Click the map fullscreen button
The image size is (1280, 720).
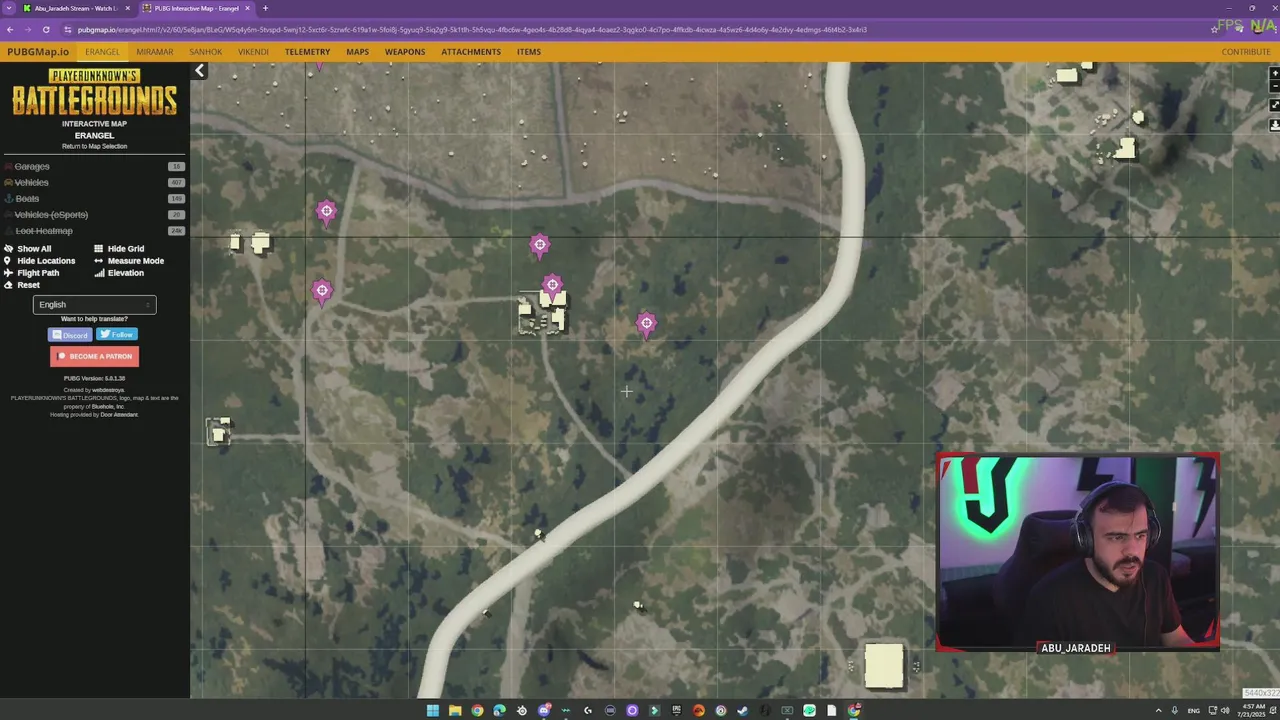tap(1274, 105)
